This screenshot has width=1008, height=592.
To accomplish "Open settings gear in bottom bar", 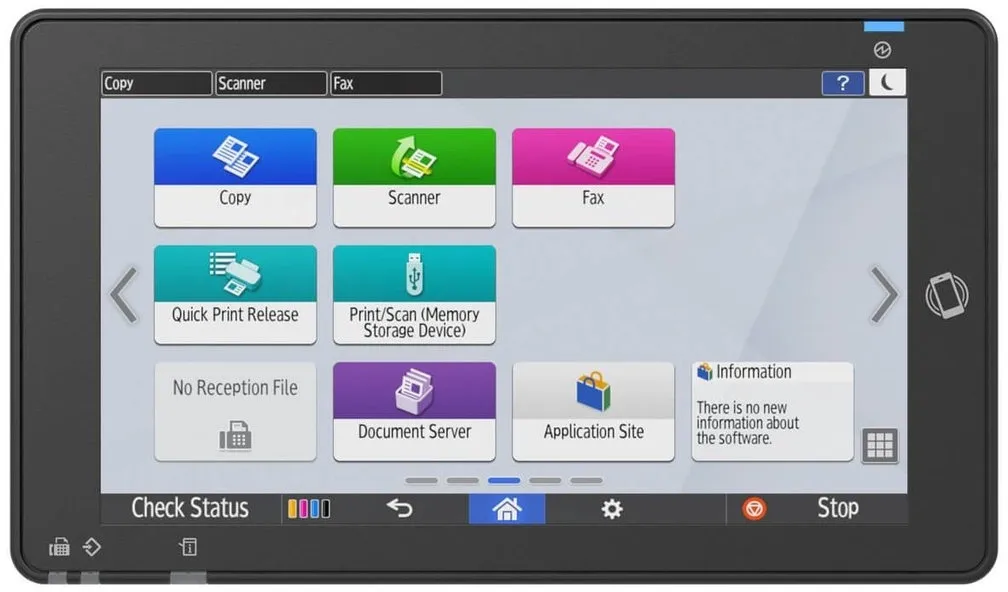I will point(612,509).
